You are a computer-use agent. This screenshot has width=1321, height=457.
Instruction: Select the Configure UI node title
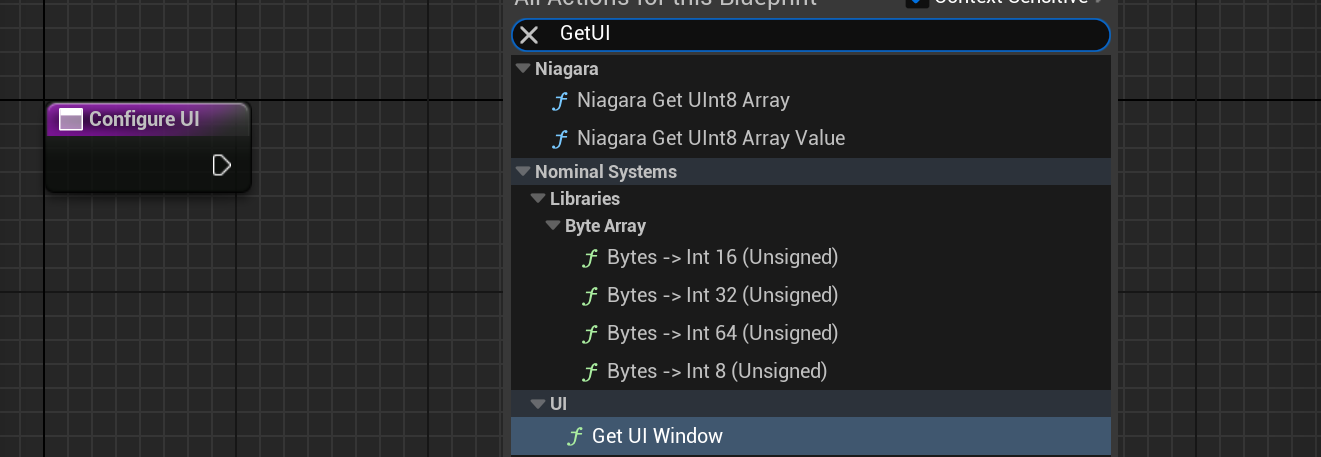coord(144,119)
